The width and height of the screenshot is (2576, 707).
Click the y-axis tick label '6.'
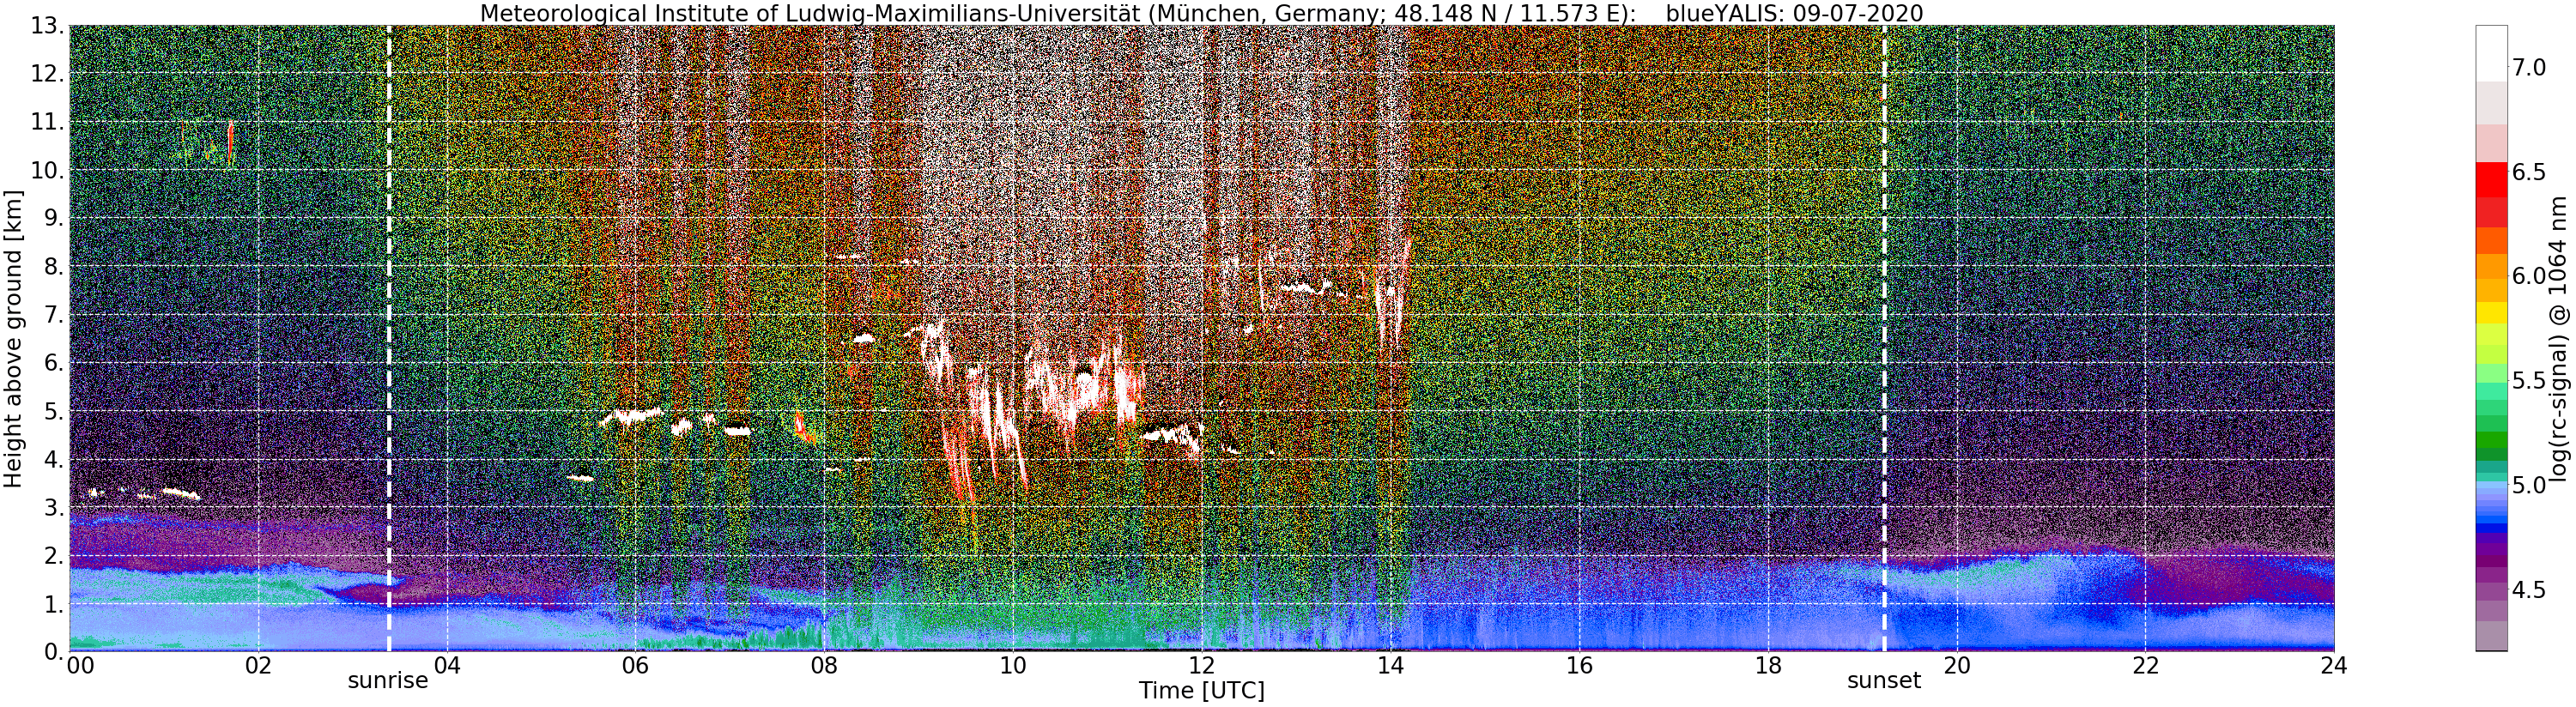[53, 363]
